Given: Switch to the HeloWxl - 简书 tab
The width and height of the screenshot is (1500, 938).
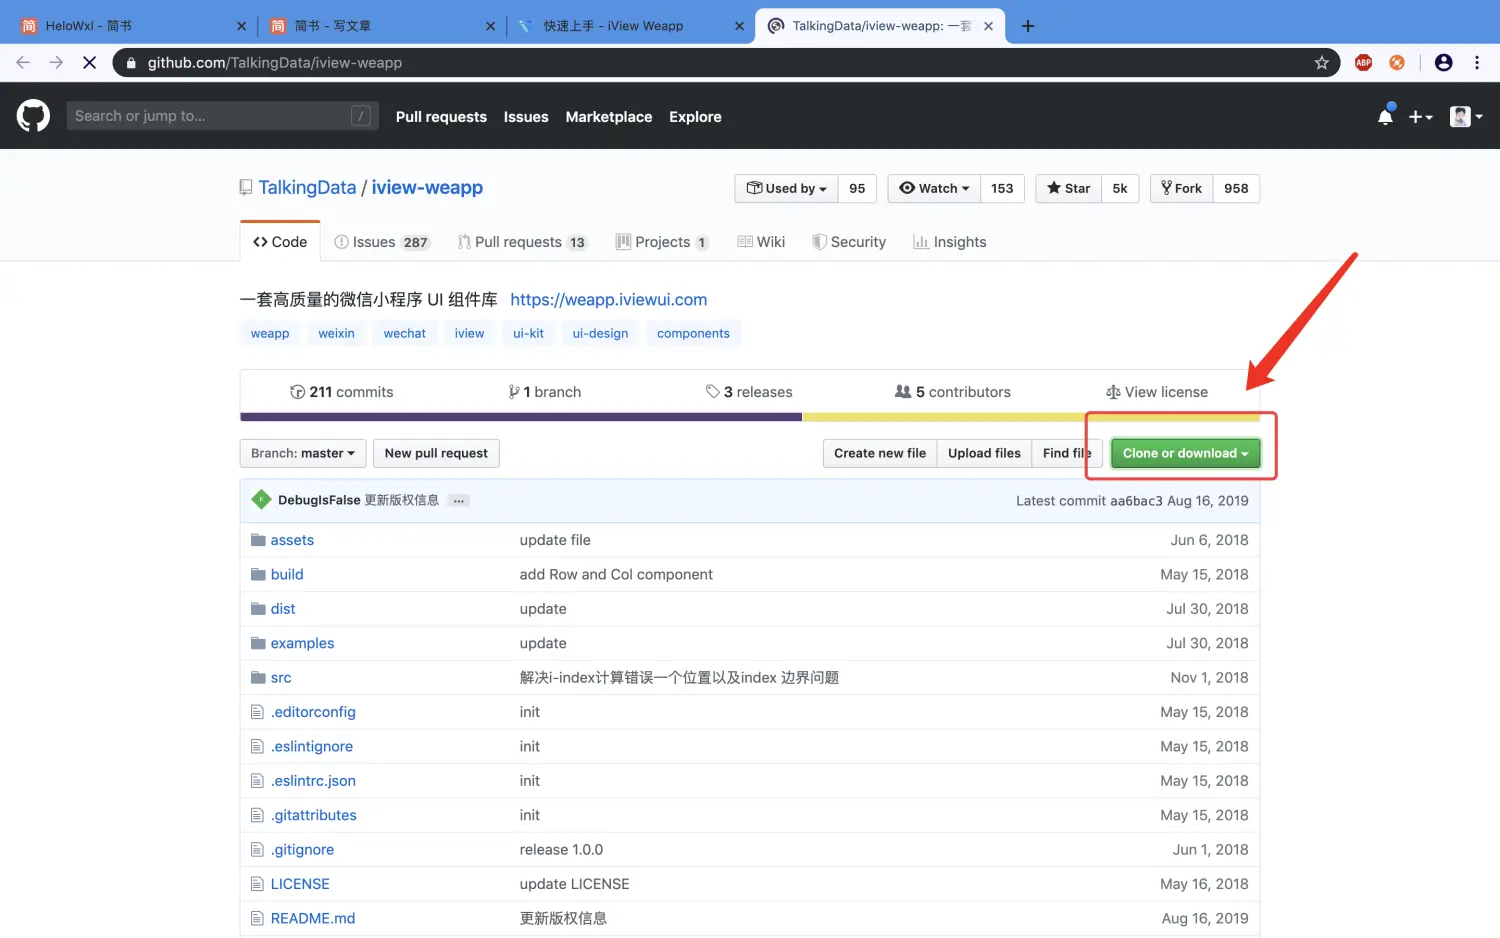Looking at the screenshot, I should (133, 26).
